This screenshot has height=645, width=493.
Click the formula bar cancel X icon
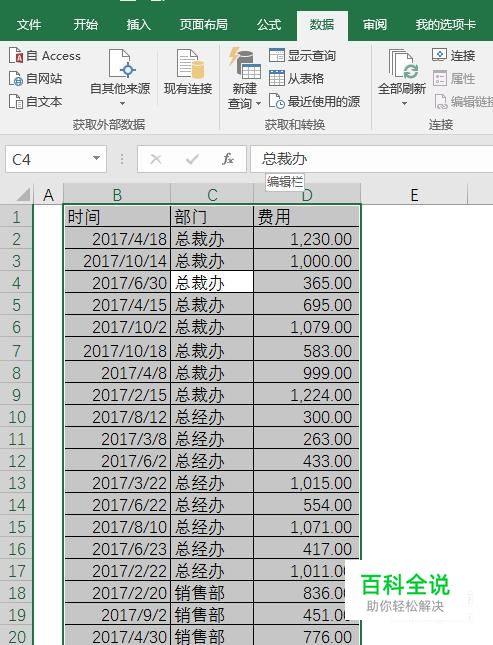(156, 159)
